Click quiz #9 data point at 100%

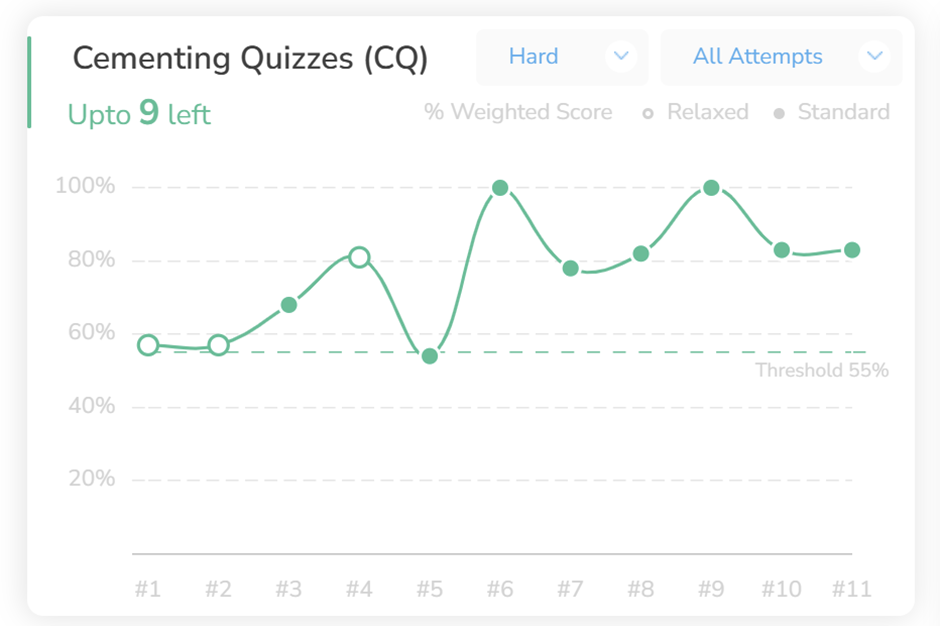tap(711, 188)
